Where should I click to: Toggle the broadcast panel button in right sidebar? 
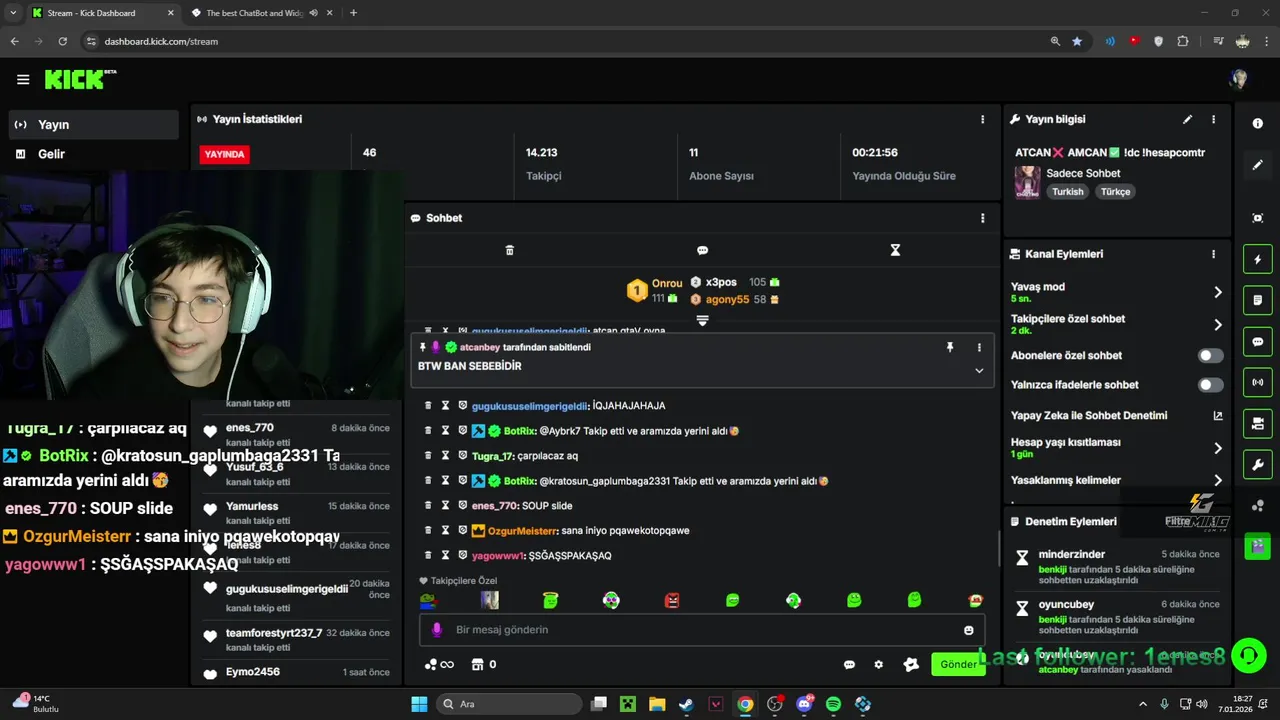click(1258, 382)
